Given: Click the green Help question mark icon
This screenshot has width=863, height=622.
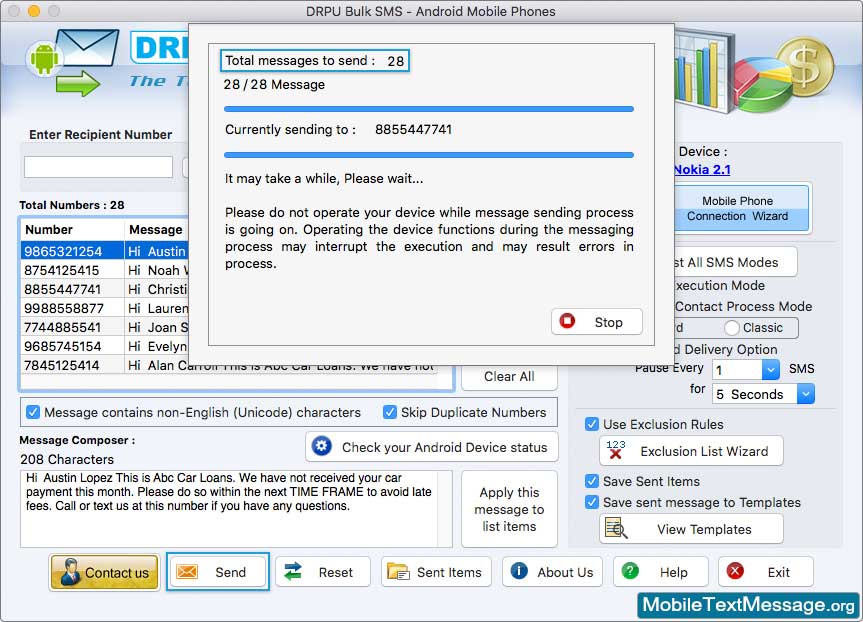Looking at the screenshot, I should point(630,571).
